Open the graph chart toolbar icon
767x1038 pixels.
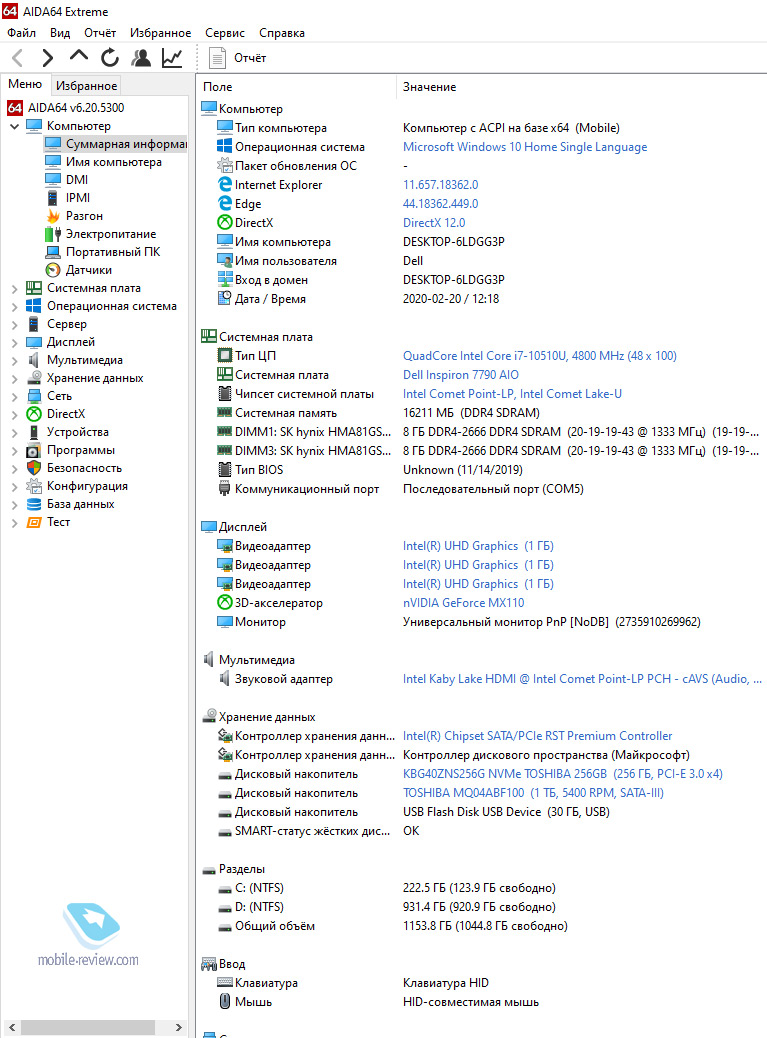(x=172, y=58)
